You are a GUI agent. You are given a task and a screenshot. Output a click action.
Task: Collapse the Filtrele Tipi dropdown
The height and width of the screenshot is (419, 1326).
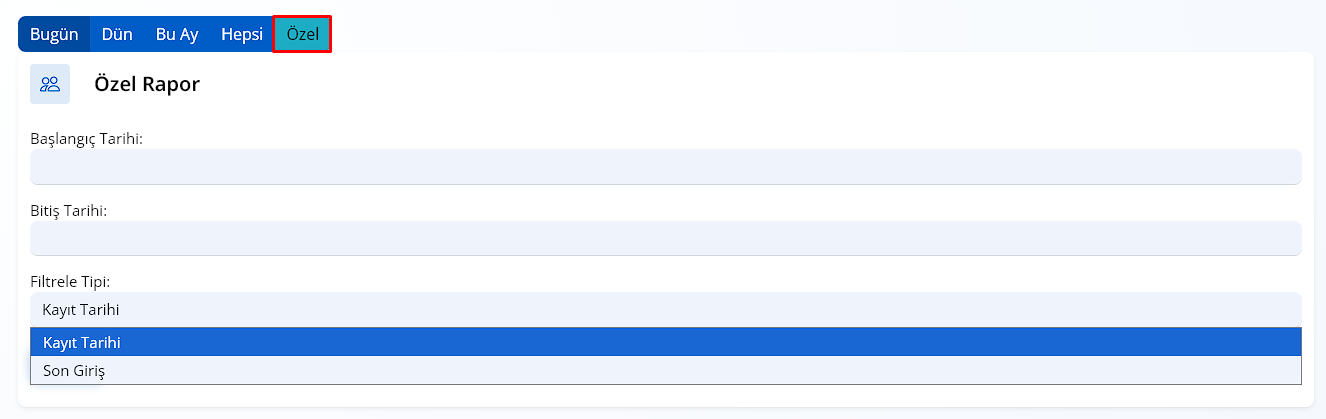tap(665, 310)
